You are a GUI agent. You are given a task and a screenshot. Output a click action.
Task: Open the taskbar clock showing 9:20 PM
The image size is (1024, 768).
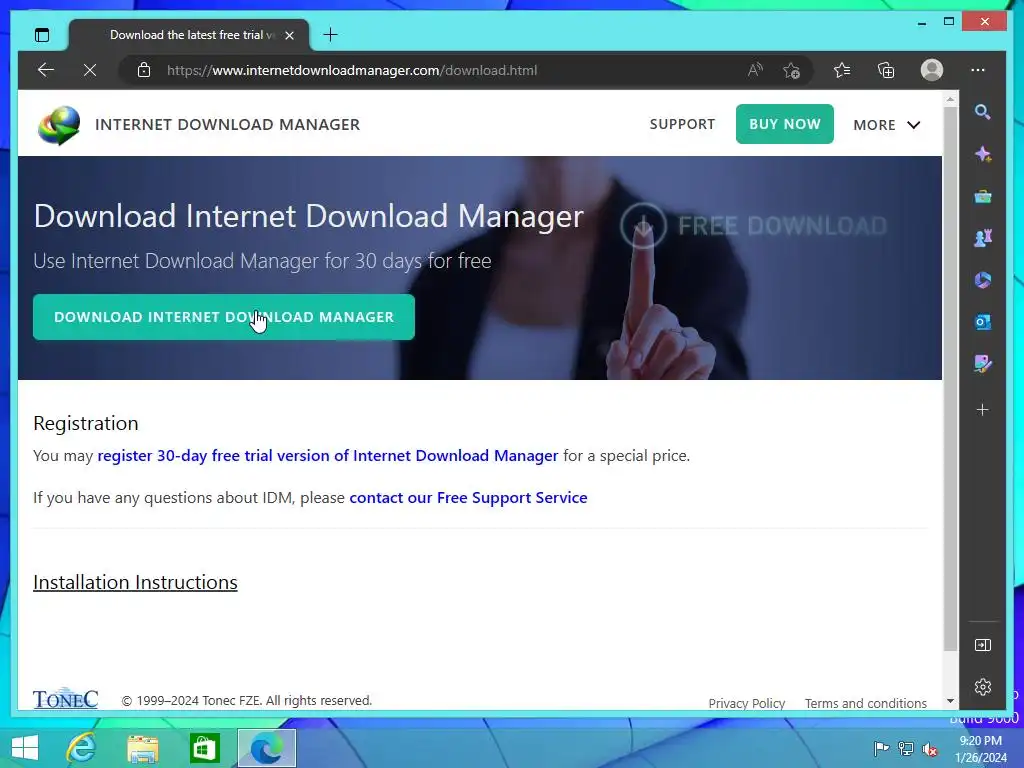(x=980, y=749)
